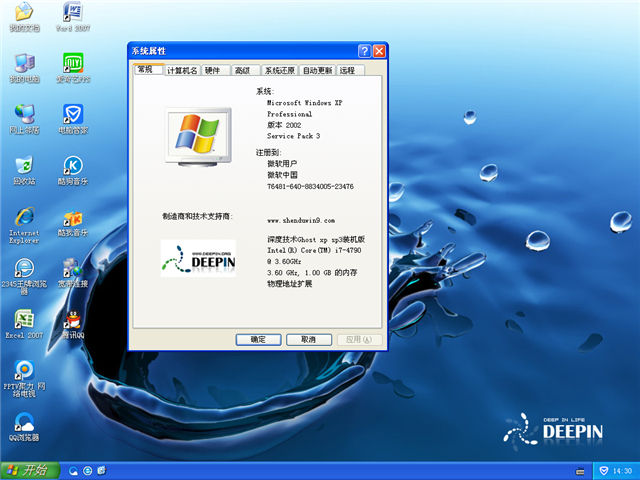Switch to the 自动更新 tab
The width and height of the screenshot is (640, 480).
pos(317,70)
